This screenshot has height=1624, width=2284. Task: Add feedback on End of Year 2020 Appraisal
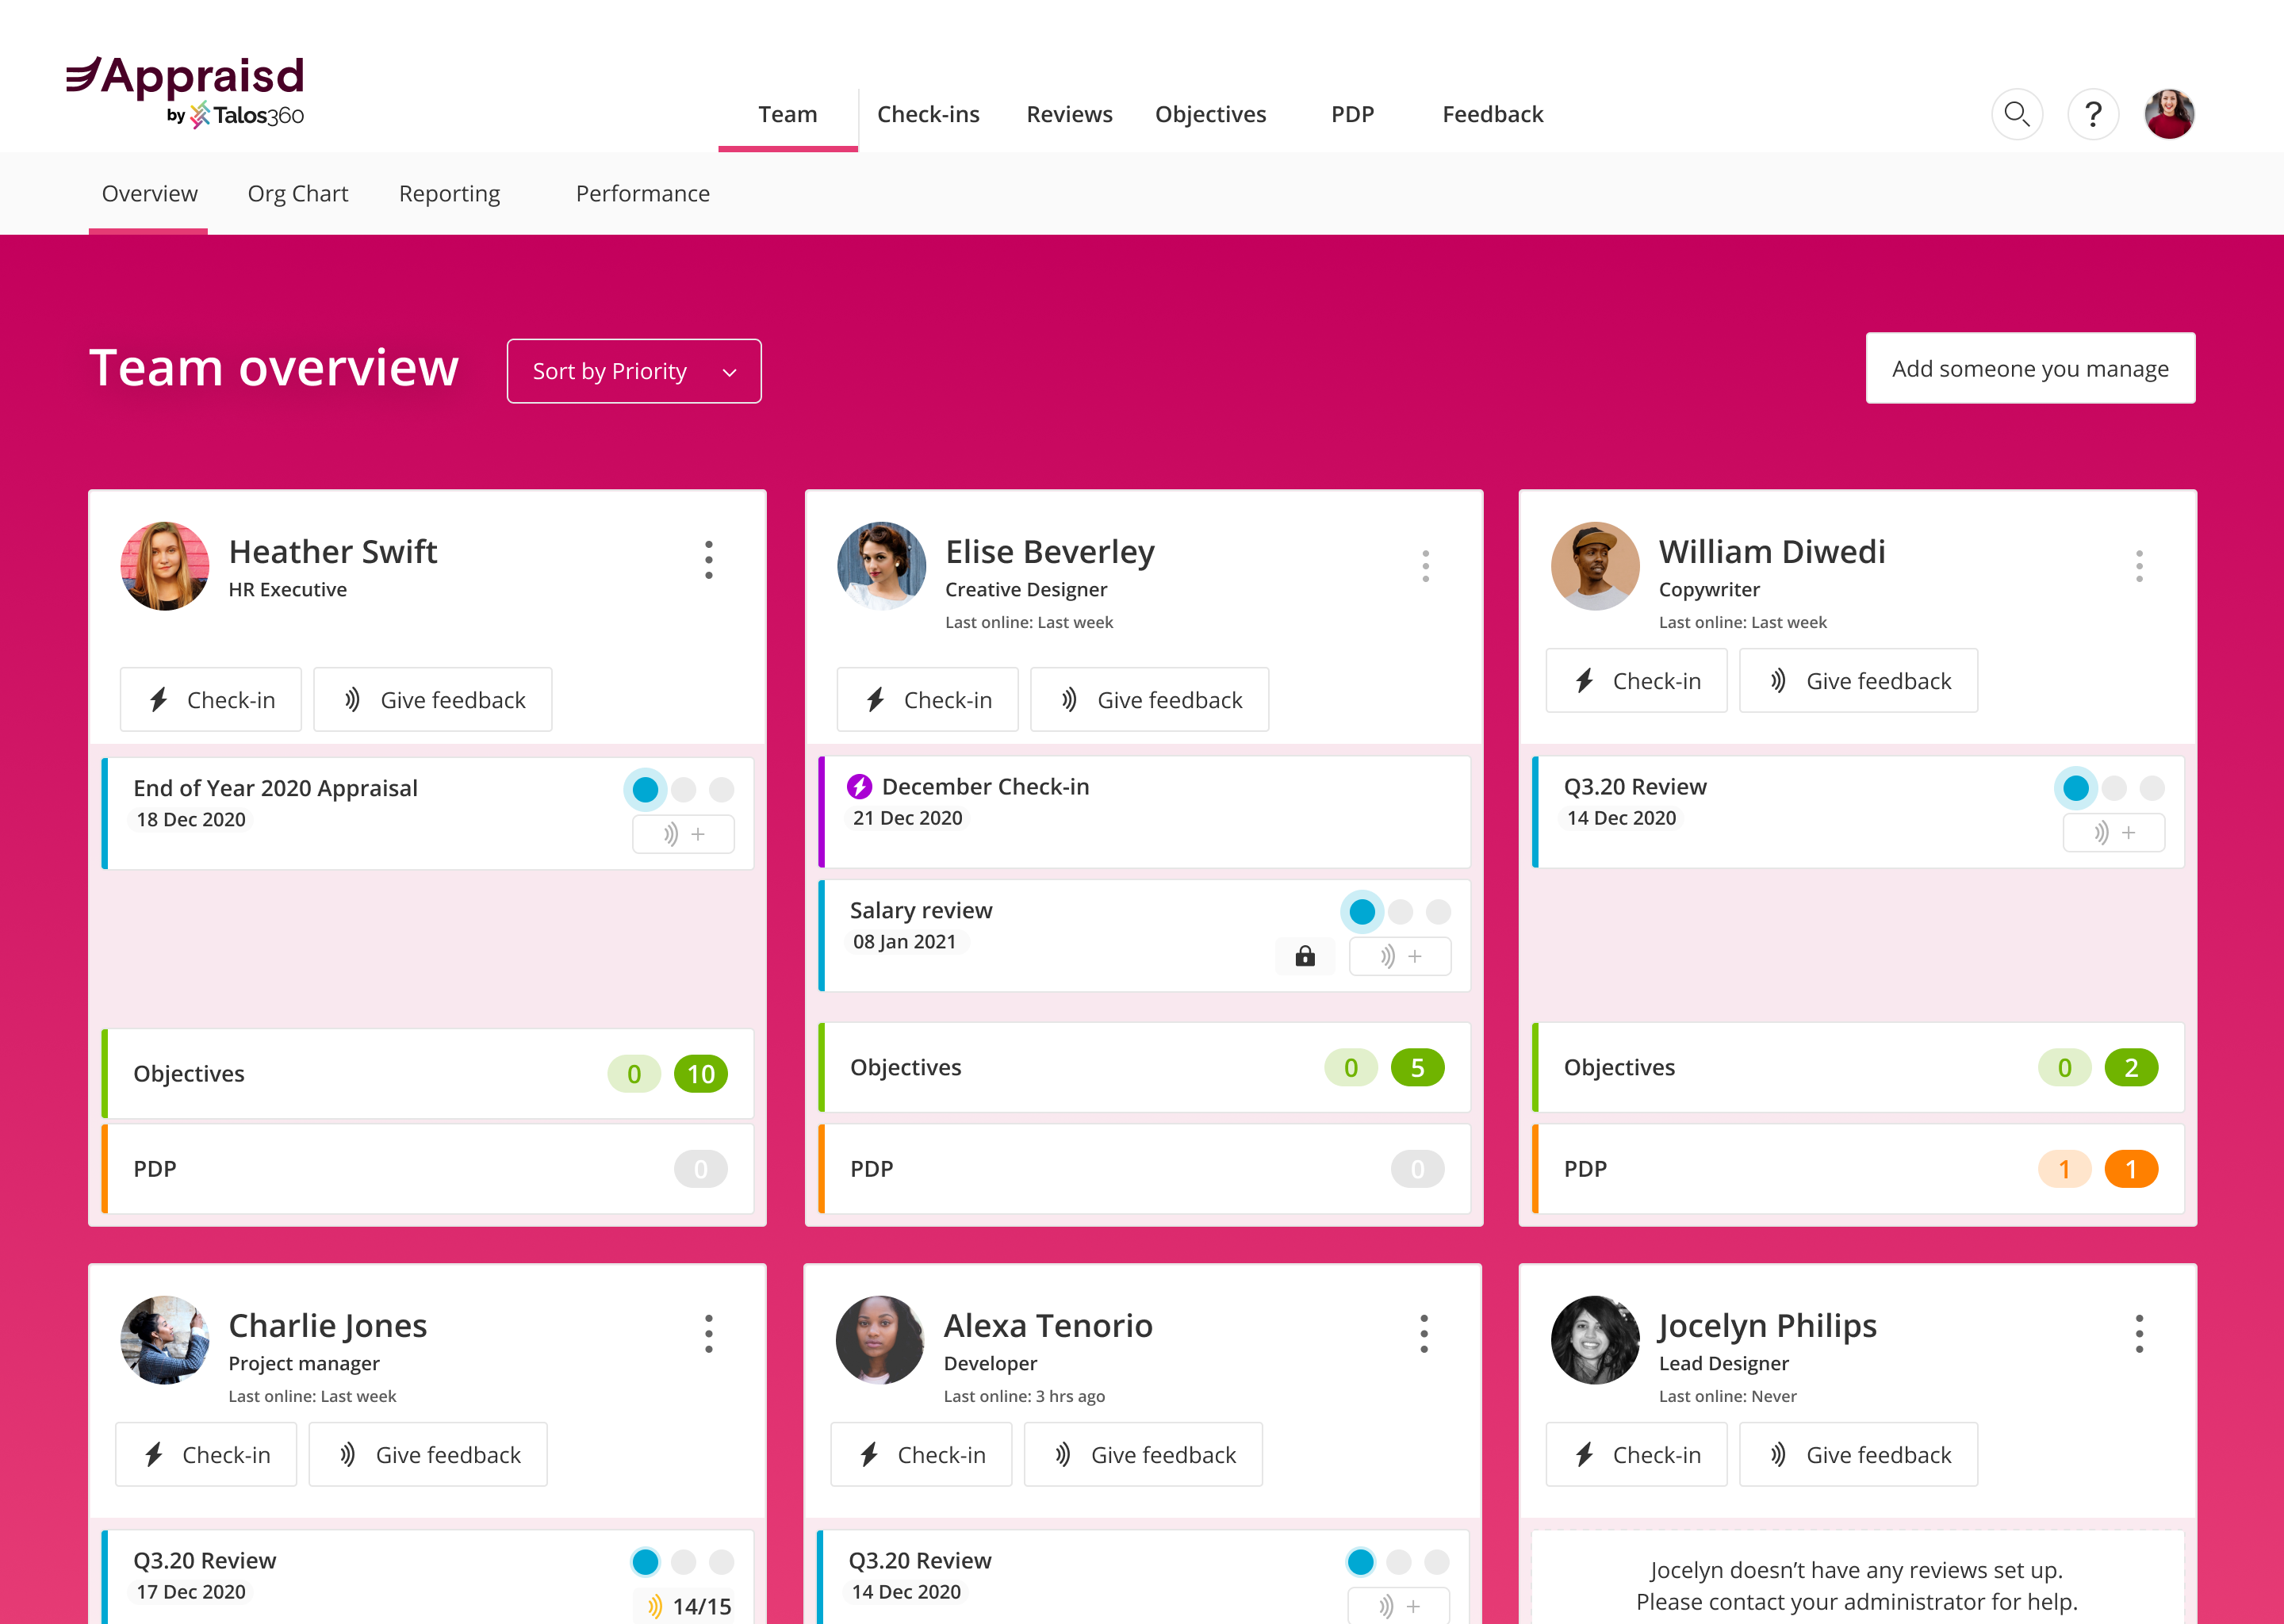(x=683, y=834)
